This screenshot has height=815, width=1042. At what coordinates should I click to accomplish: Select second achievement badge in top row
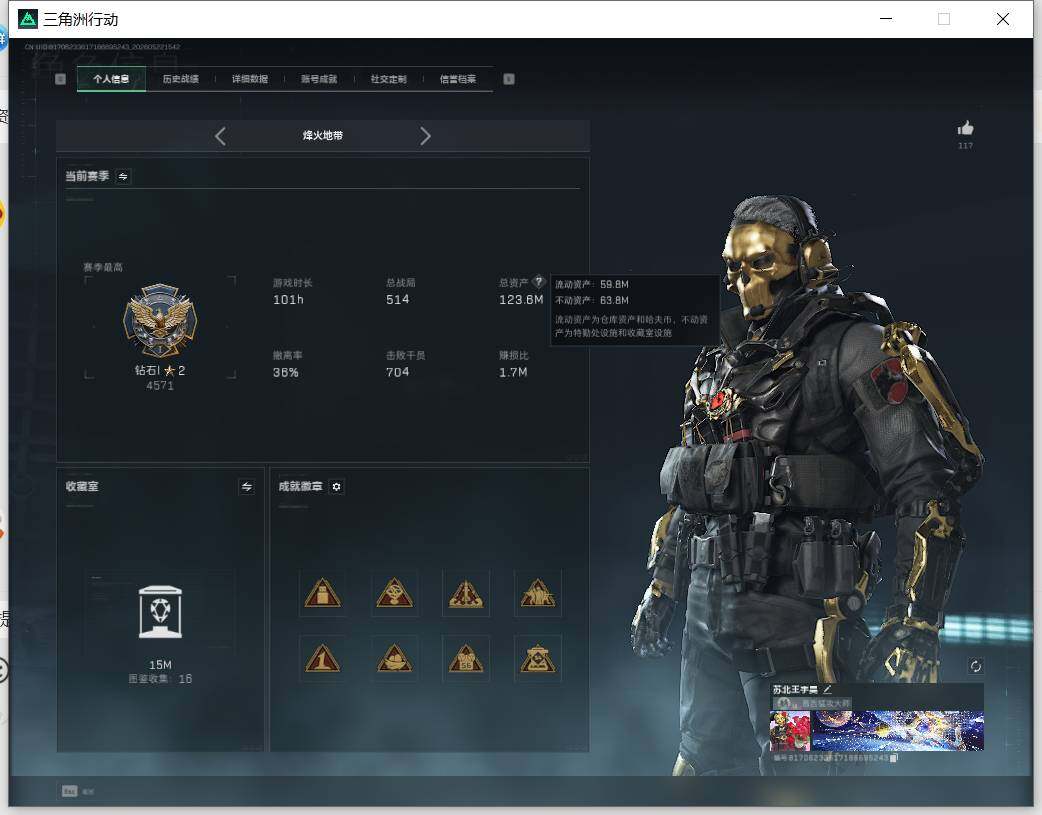pos(394,593)
